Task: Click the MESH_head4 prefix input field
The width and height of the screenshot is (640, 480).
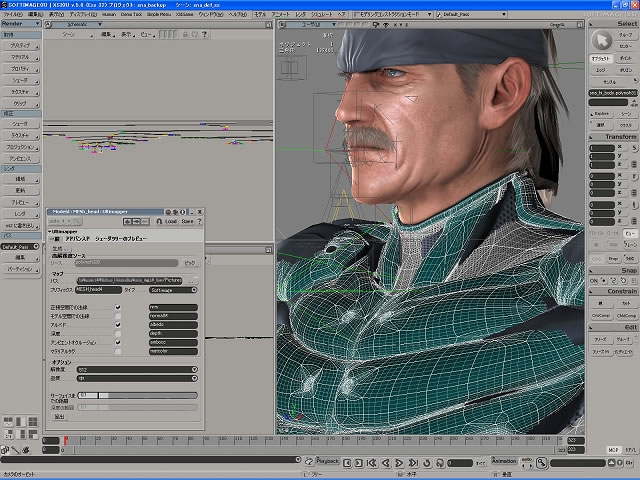Action: click(98, 289)
